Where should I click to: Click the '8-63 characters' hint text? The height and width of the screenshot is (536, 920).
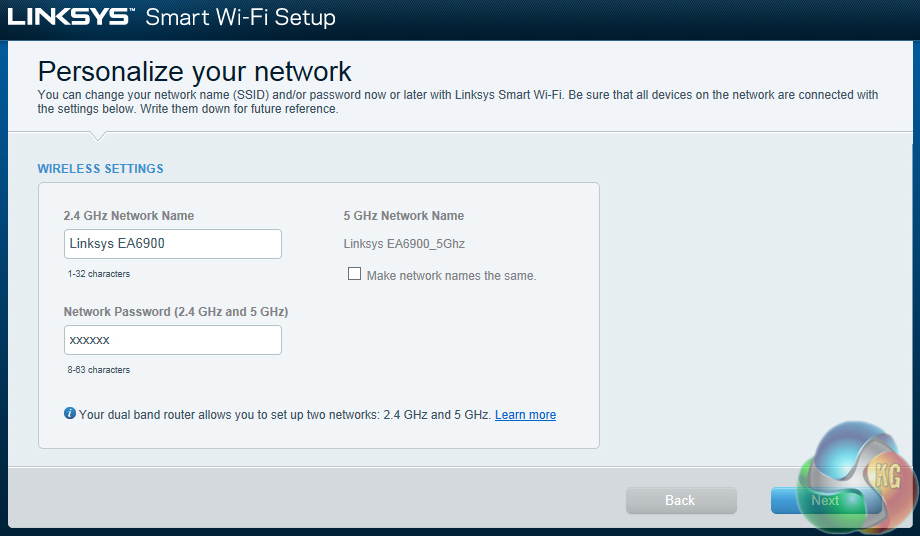click(x=99, y=370)
